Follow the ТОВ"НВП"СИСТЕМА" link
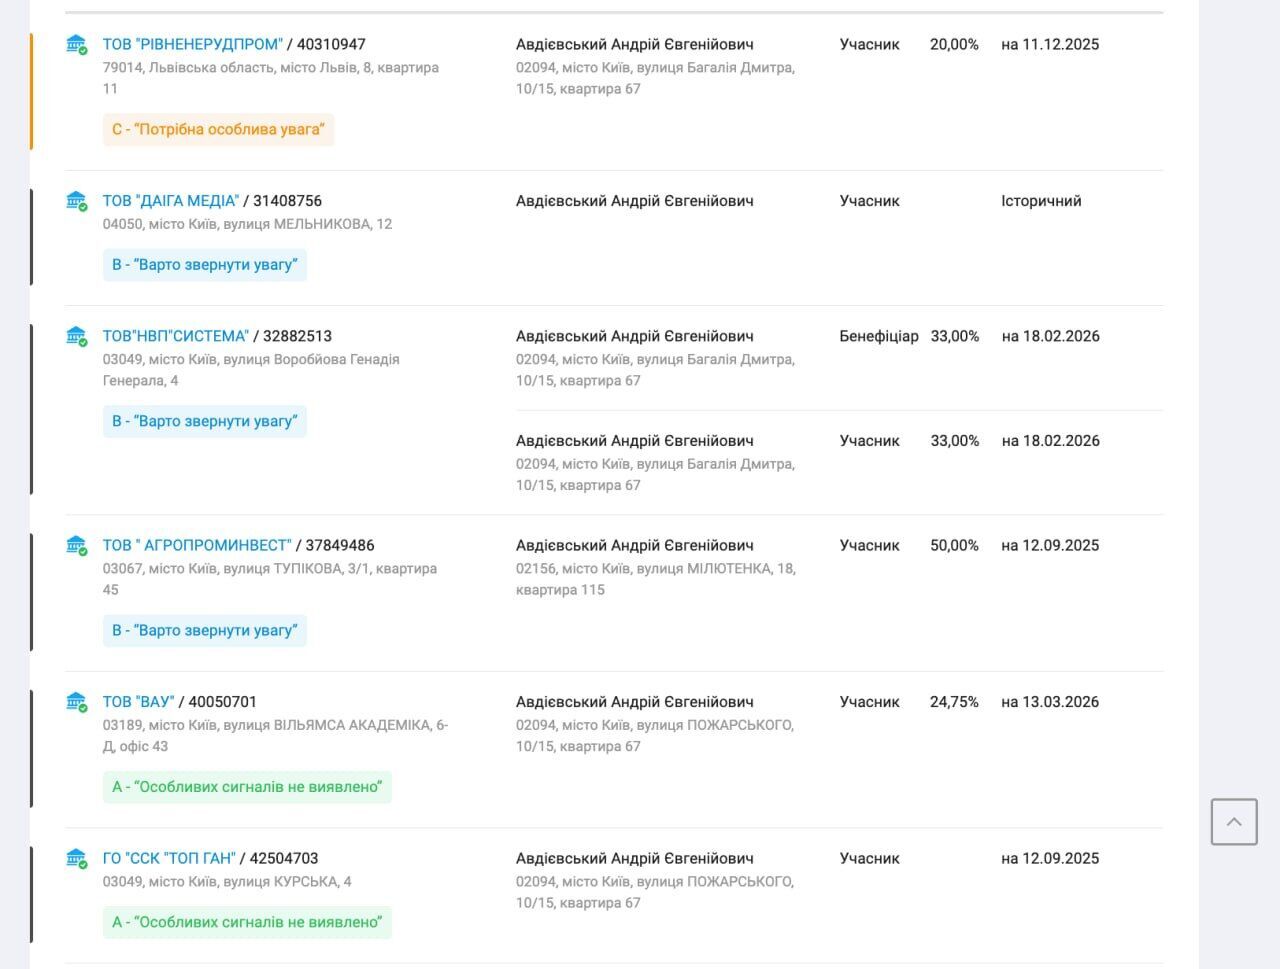1280x969 pixels. click(x=175, y=336)
